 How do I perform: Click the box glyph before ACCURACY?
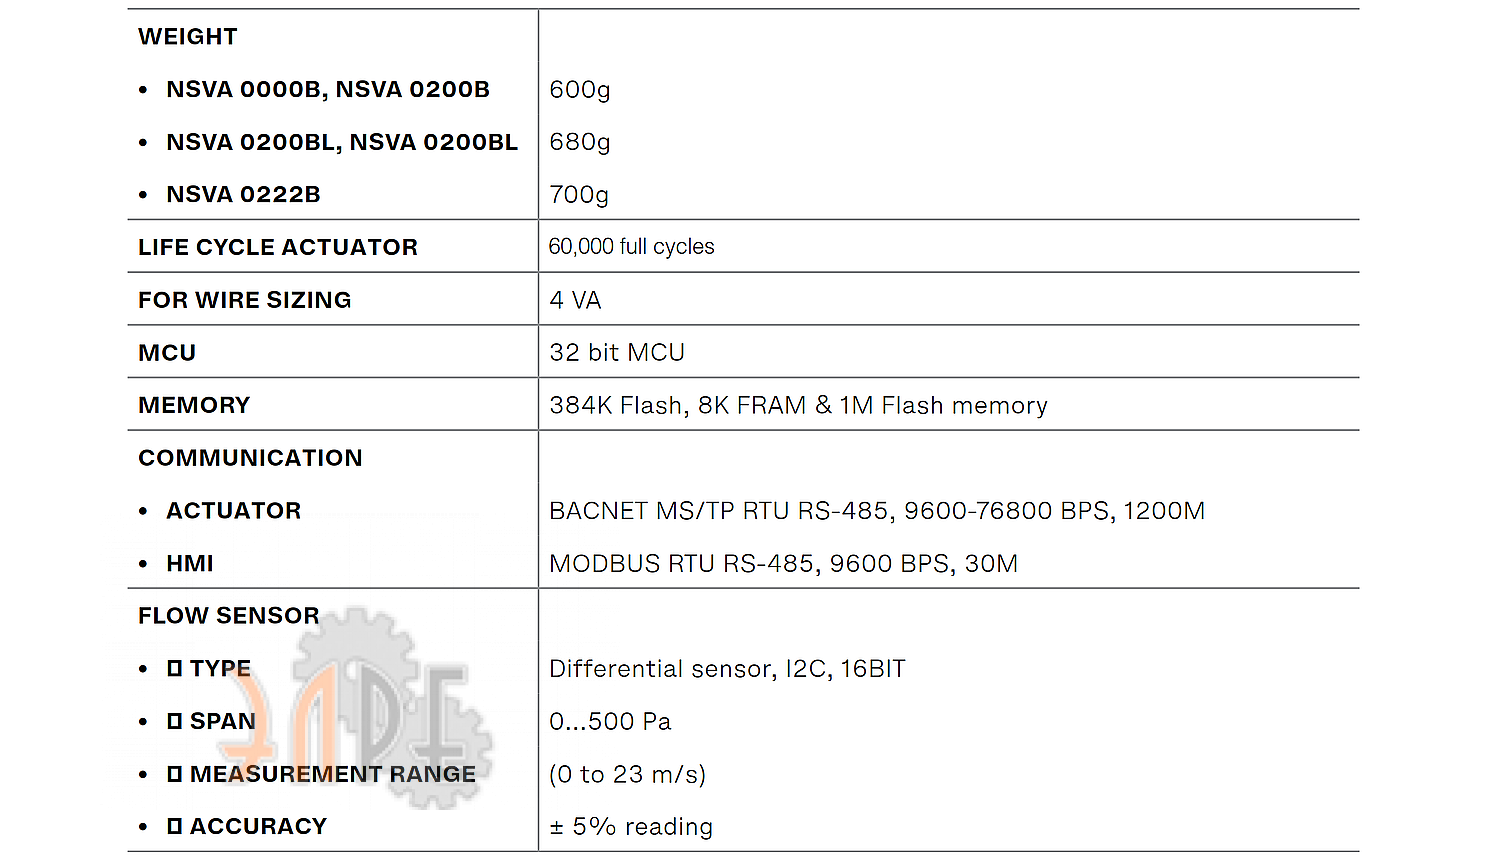click(175, 826)
